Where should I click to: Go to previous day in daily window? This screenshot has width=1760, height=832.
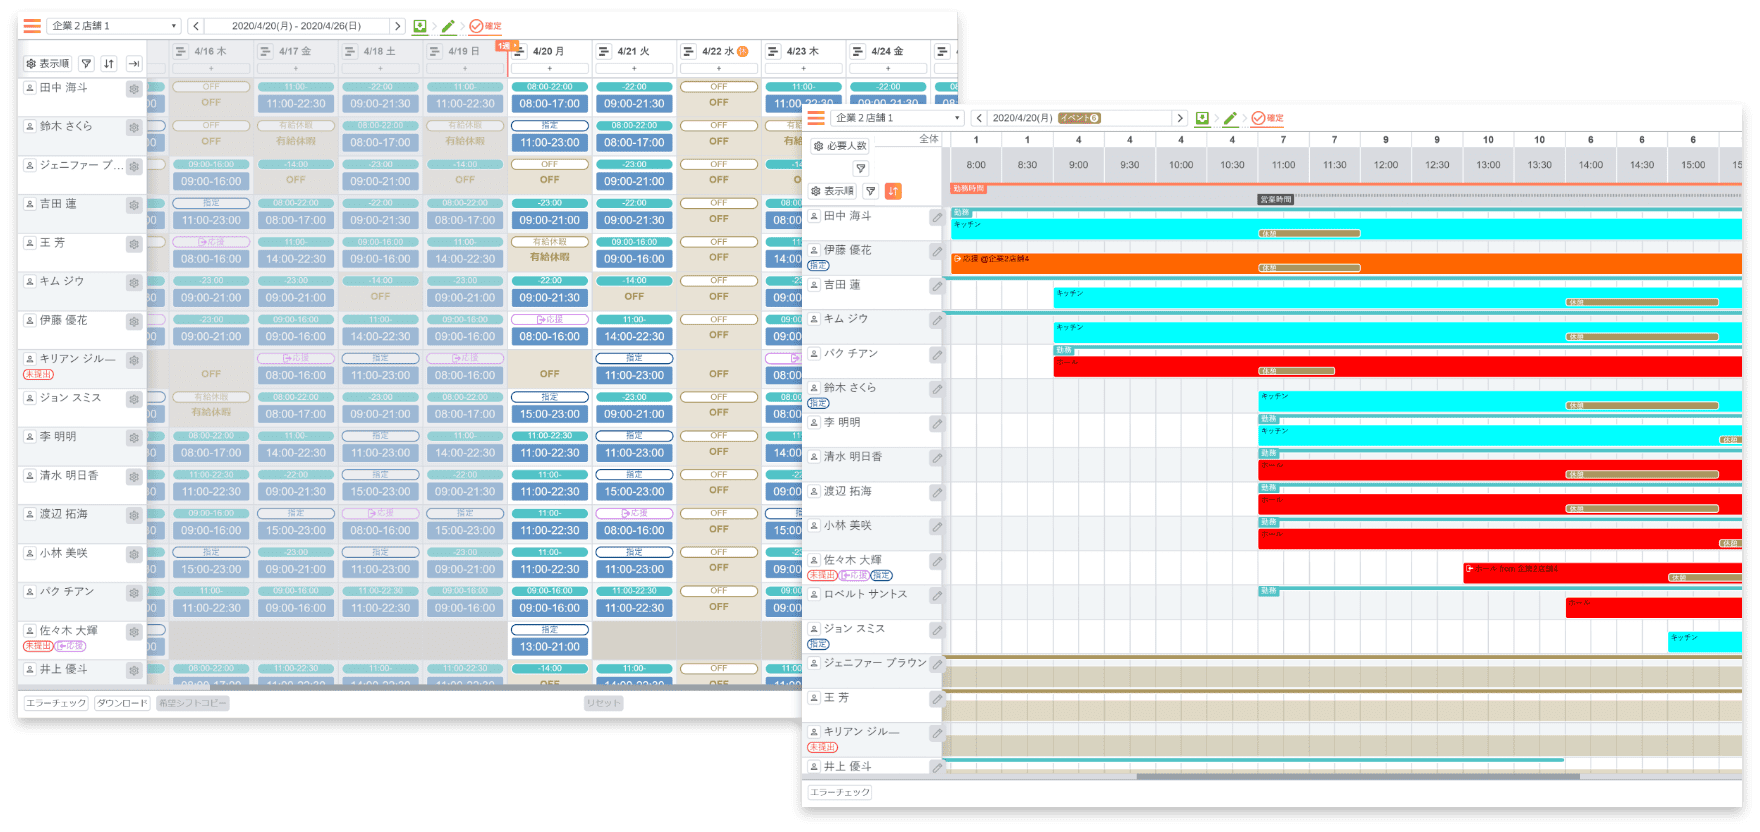point(979,118)
